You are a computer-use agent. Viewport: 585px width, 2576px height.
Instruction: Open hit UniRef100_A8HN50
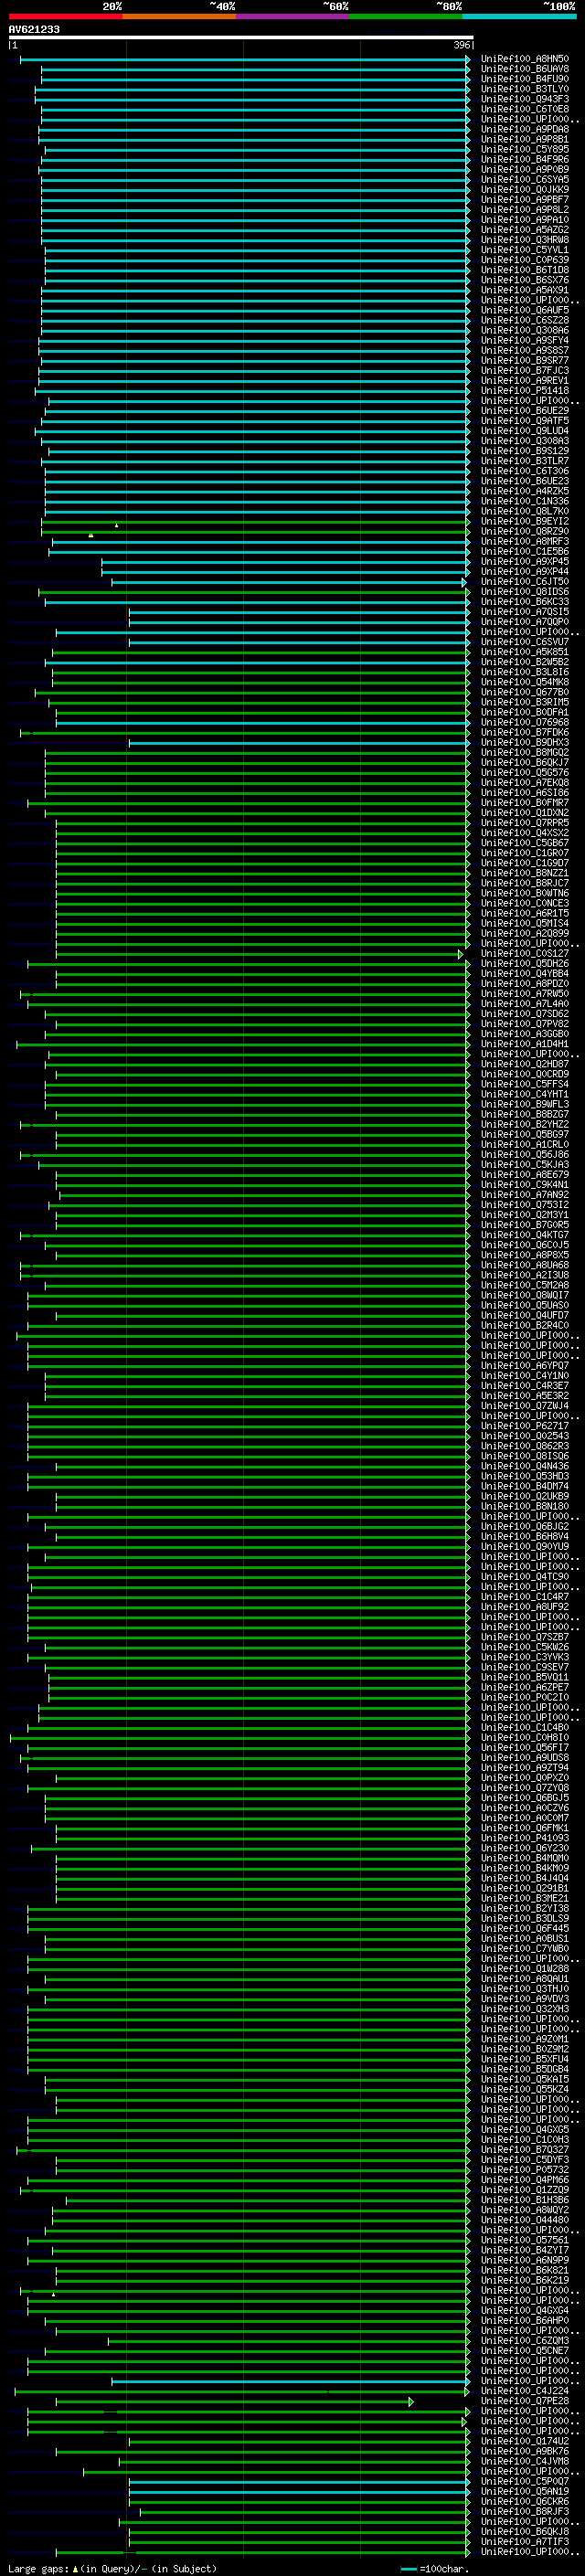point(525,59)
